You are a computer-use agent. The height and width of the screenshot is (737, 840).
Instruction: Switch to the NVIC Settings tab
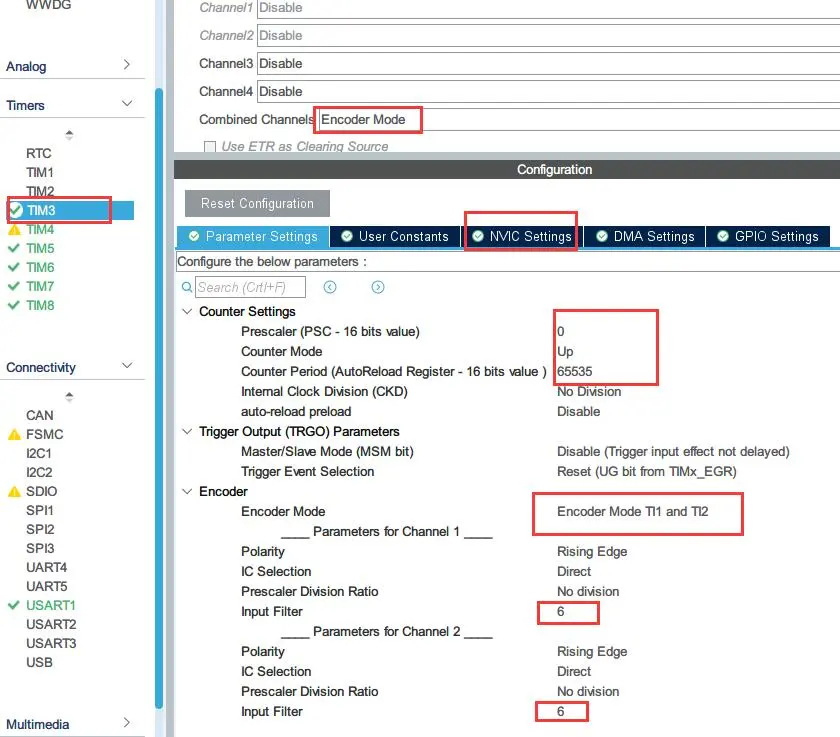pyautogui.click(x=520, y=237)
